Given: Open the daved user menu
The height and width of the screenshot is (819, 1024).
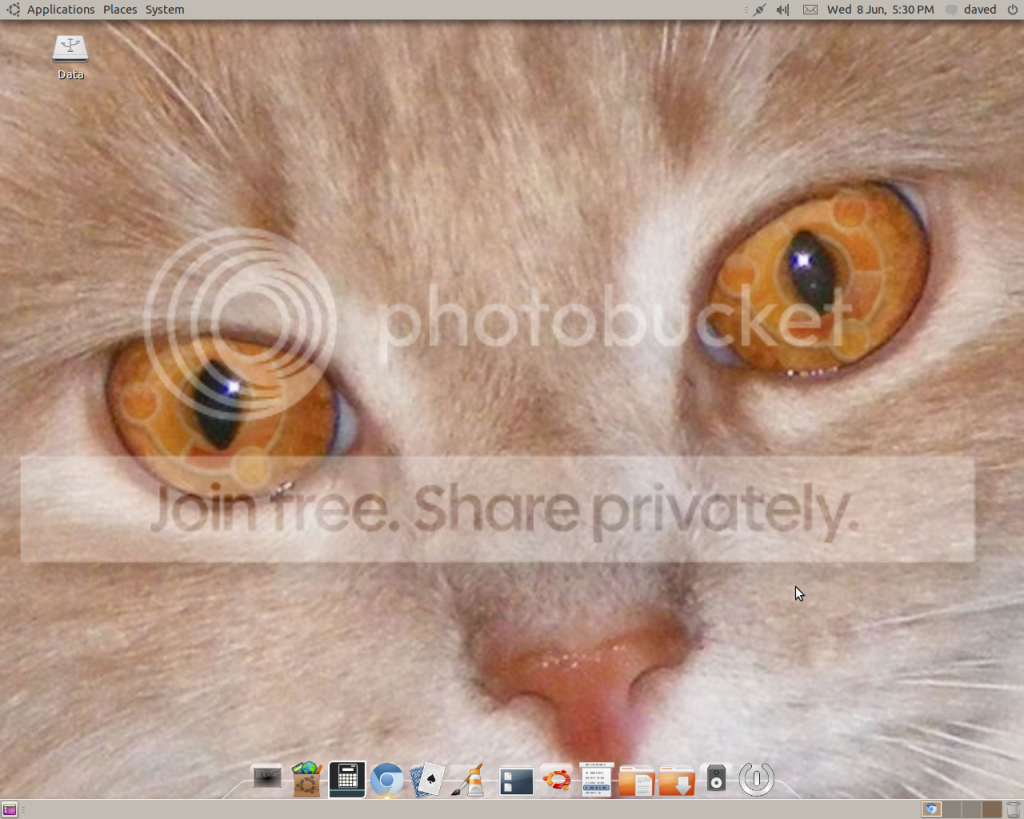Looking at the screenshot, I should (980, 10).
